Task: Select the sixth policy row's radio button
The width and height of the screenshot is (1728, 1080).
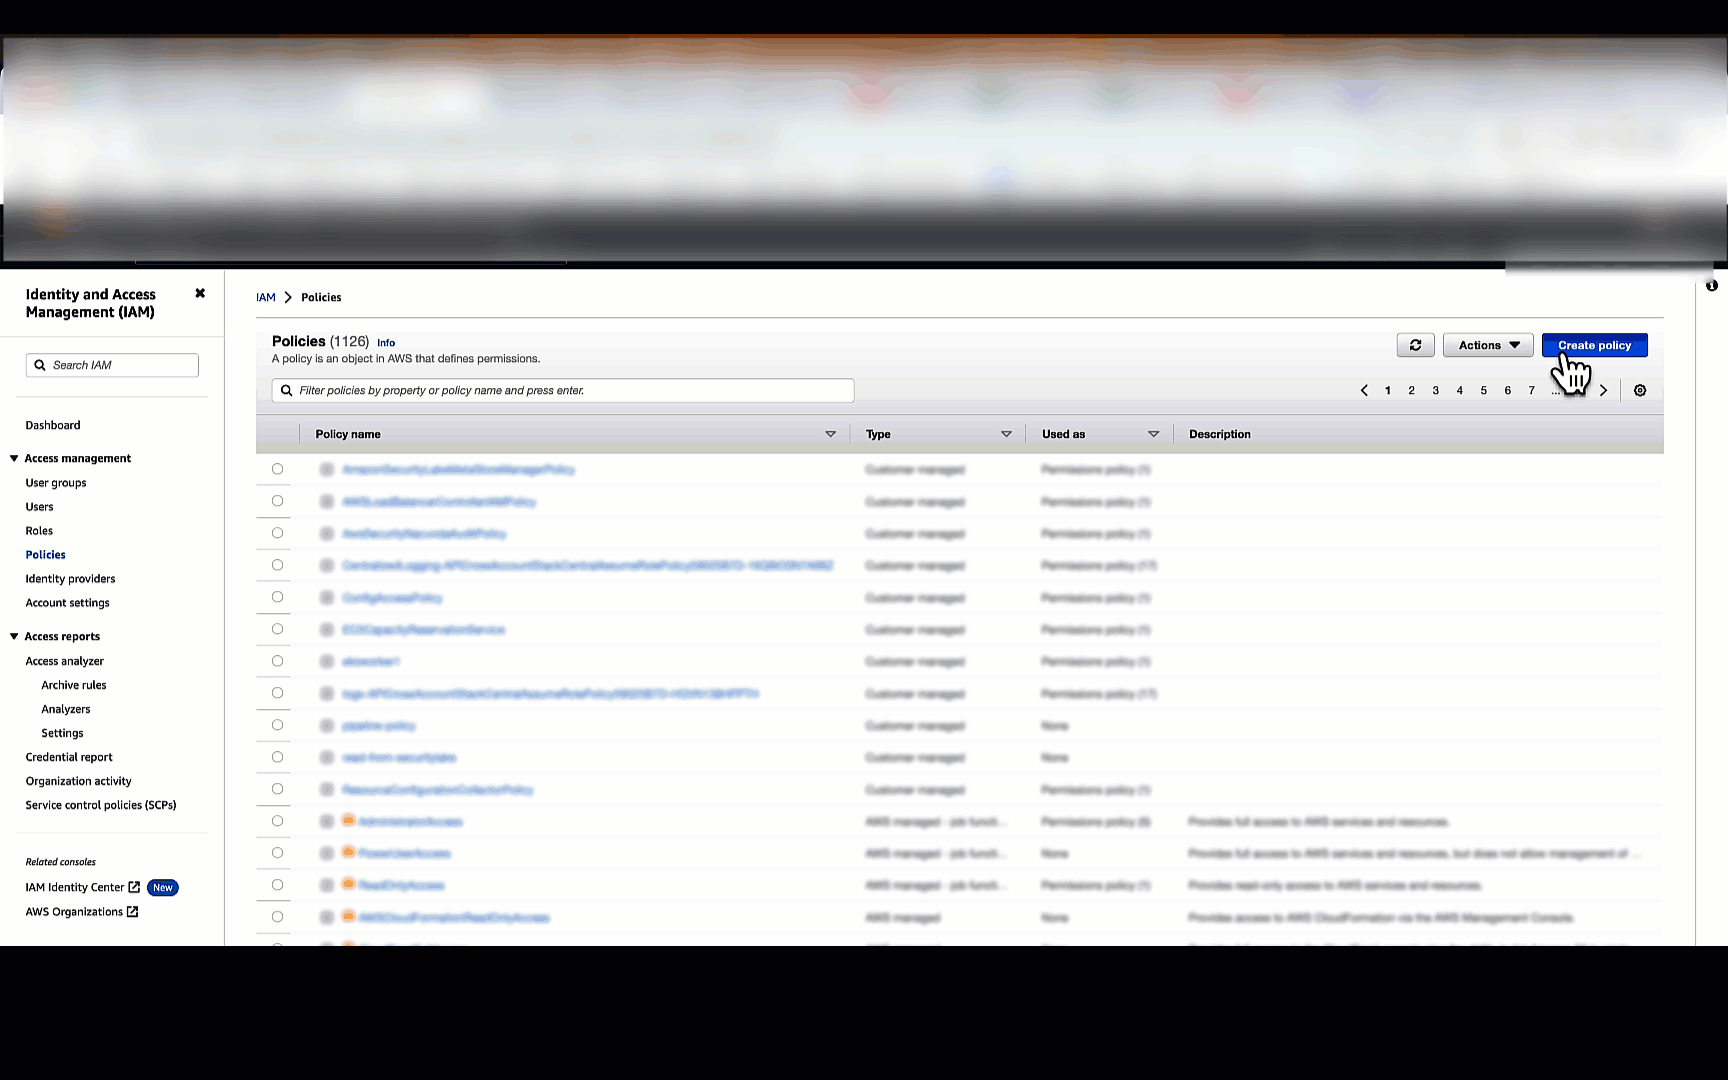Action: [x=277, y=629]
